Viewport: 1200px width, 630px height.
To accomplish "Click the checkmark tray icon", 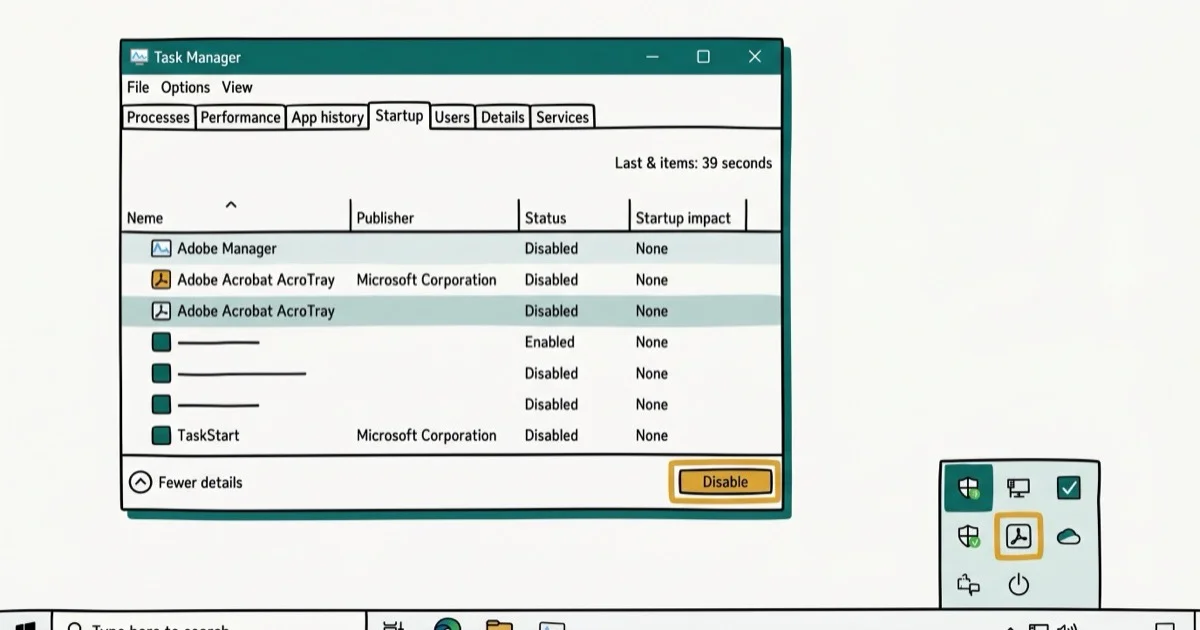I will pos(1069,488).
